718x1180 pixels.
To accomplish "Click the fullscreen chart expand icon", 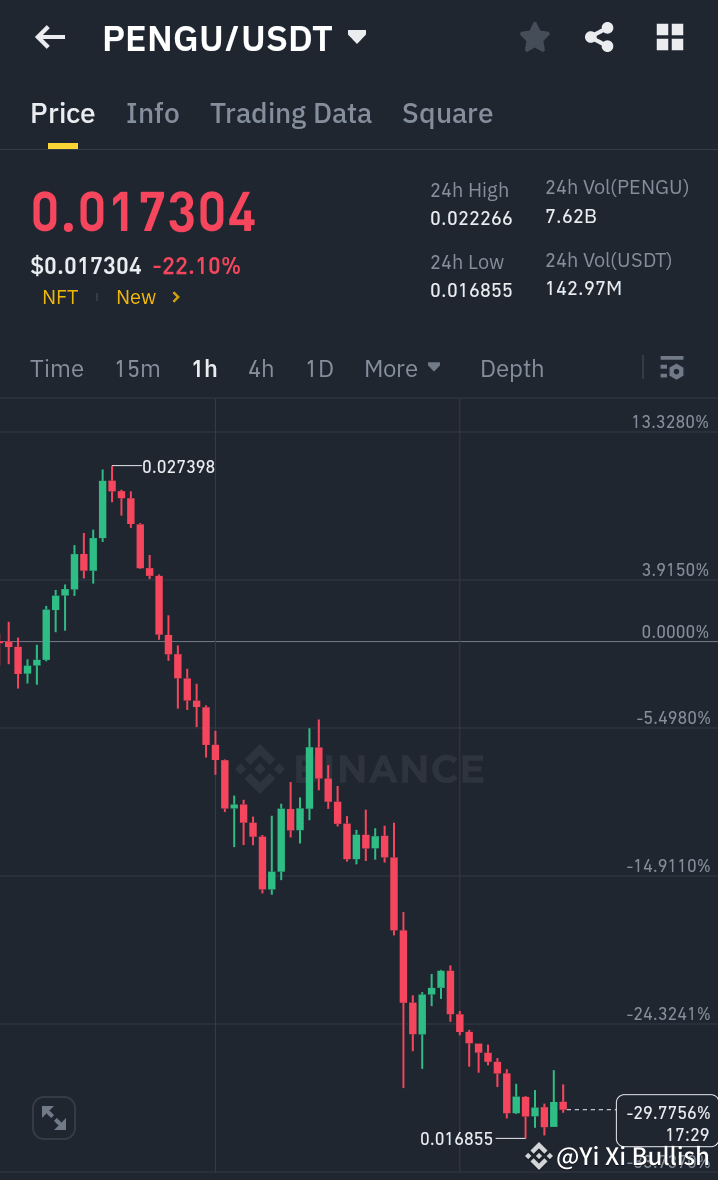I will coord(53,1117).
